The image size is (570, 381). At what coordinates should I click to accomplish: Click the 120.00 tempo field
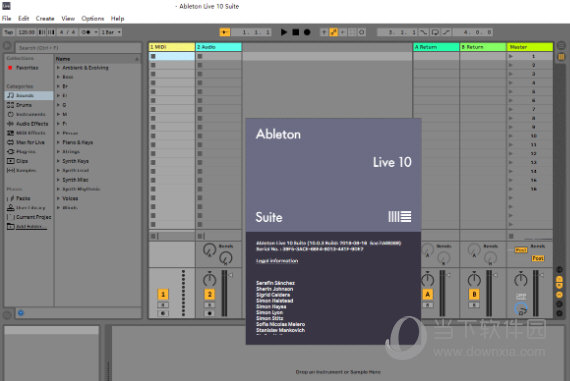pyautogui.click(x=27, y=32)
